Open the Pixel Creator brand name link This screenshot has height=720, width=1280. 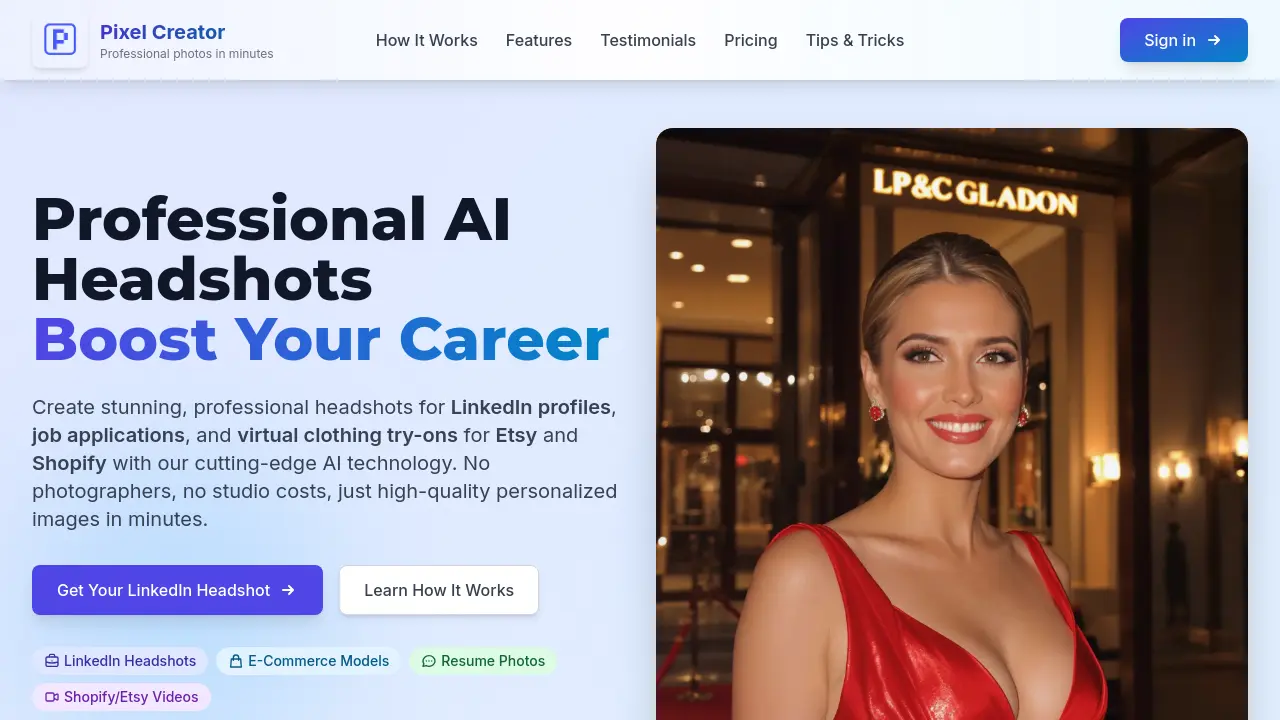tap(162, 32)
